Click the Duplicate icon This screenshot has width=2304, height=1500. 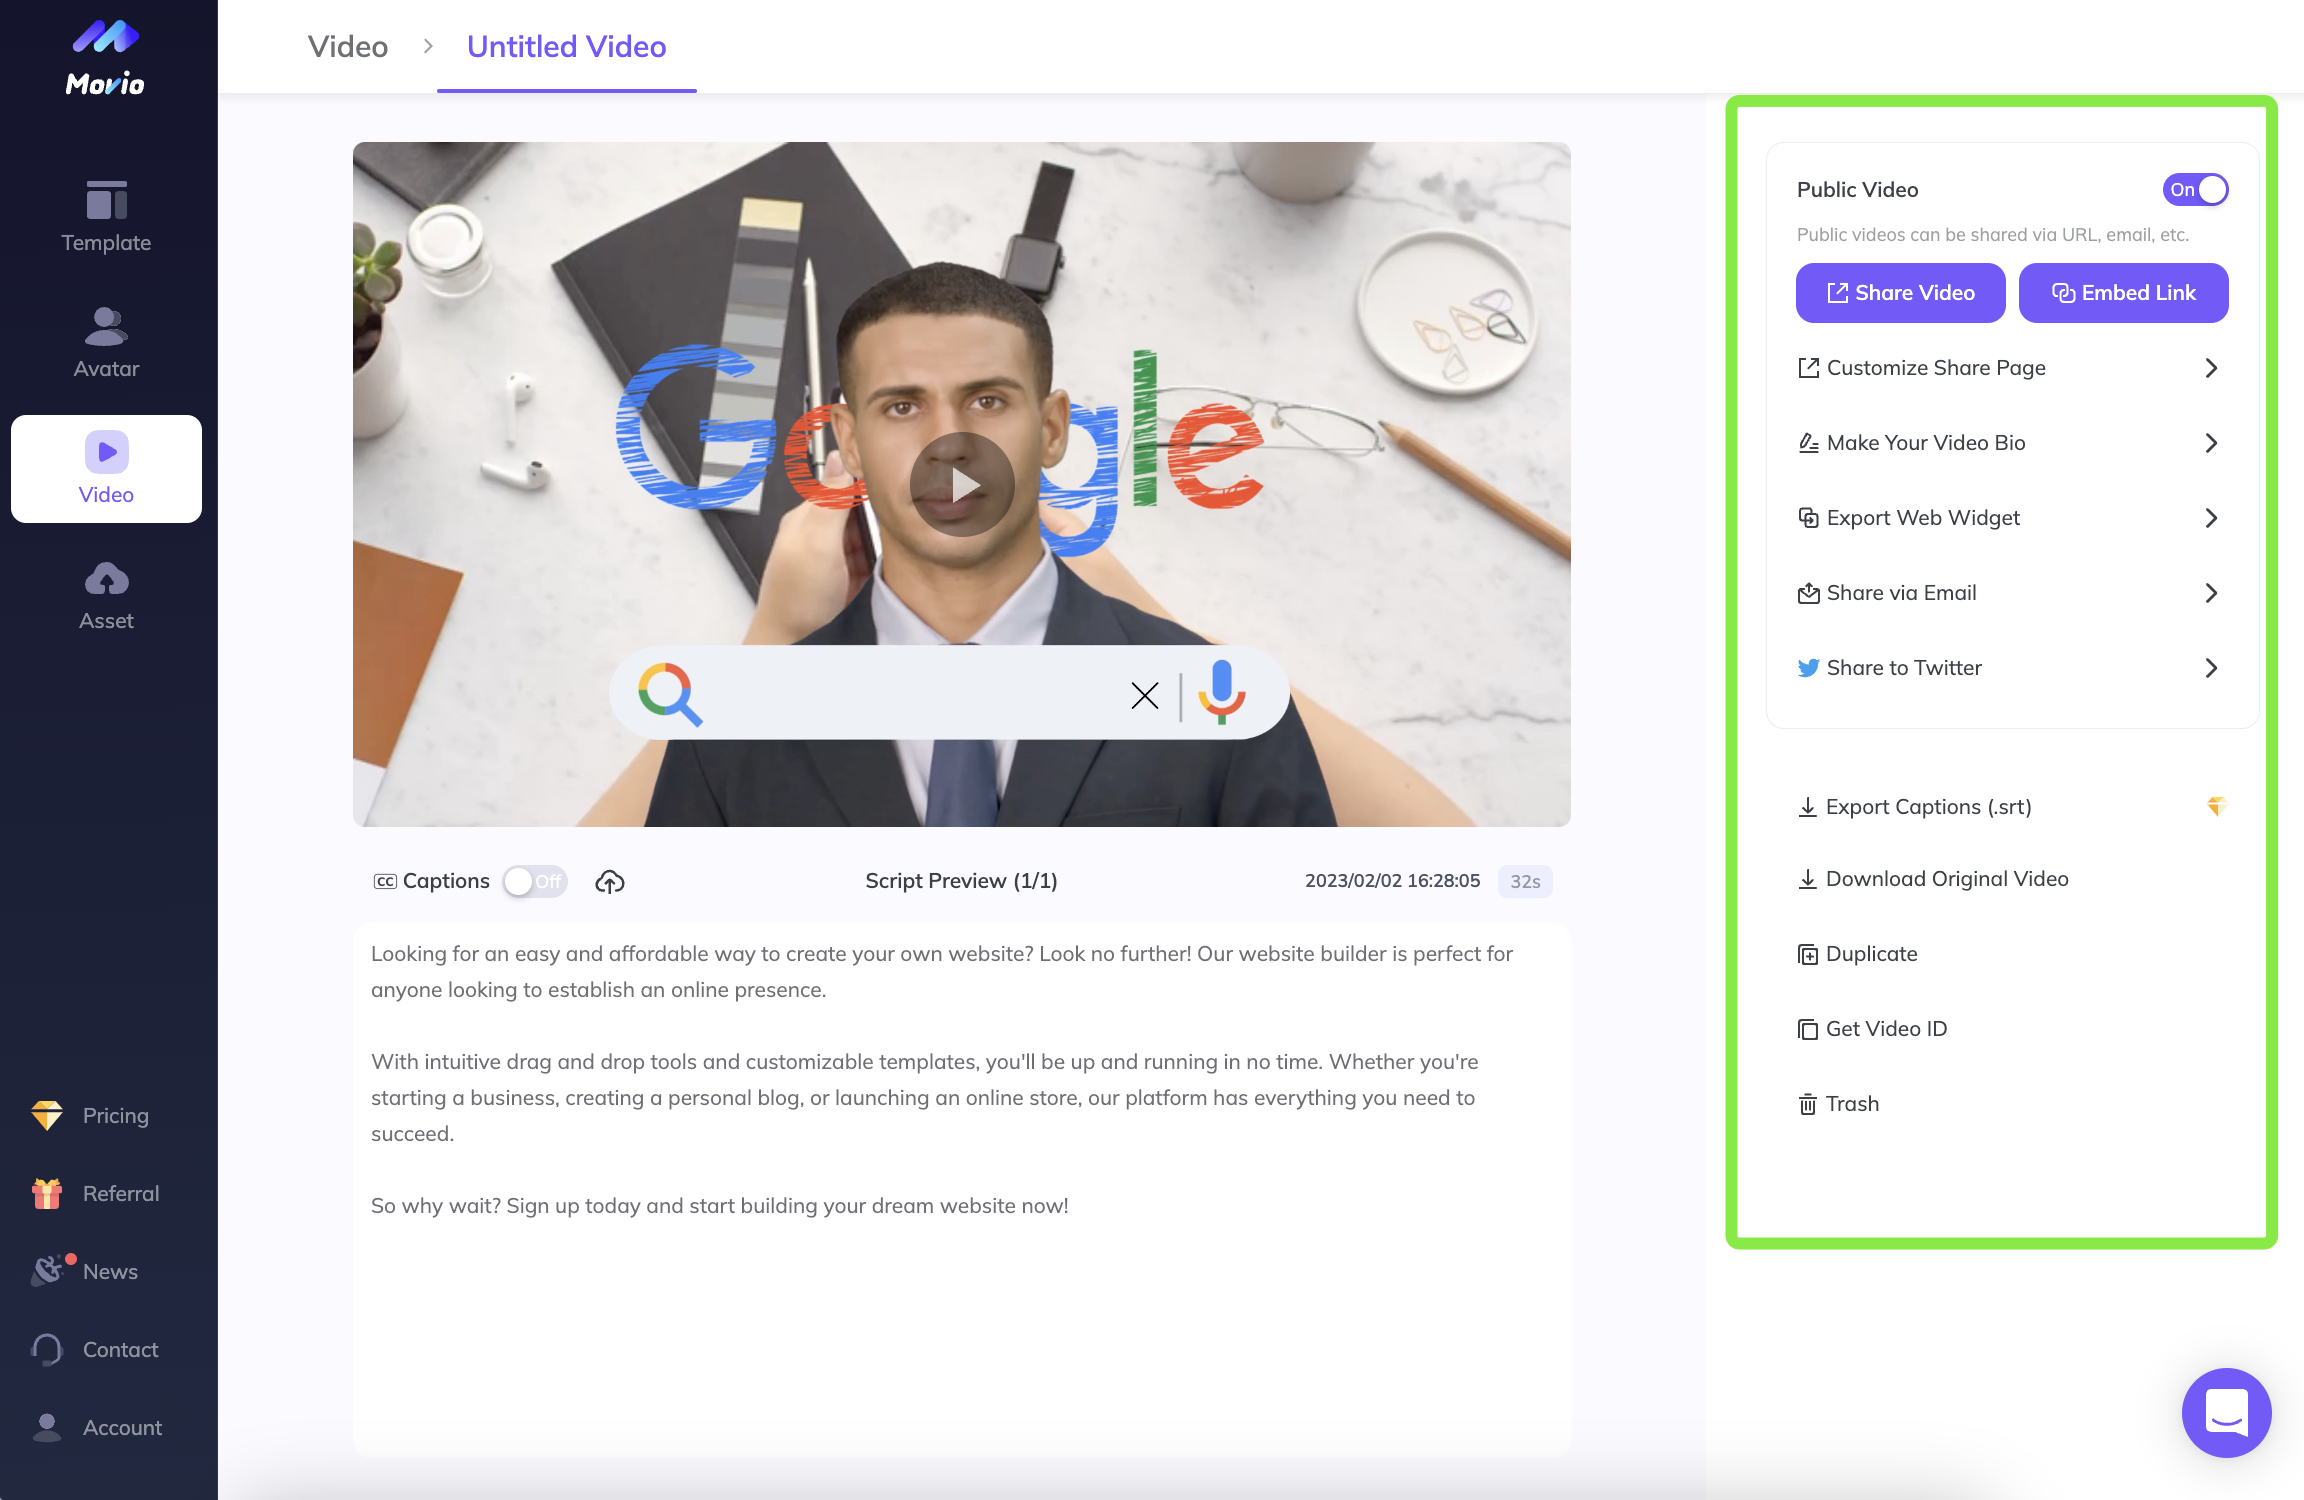(x=1807, y=954)
